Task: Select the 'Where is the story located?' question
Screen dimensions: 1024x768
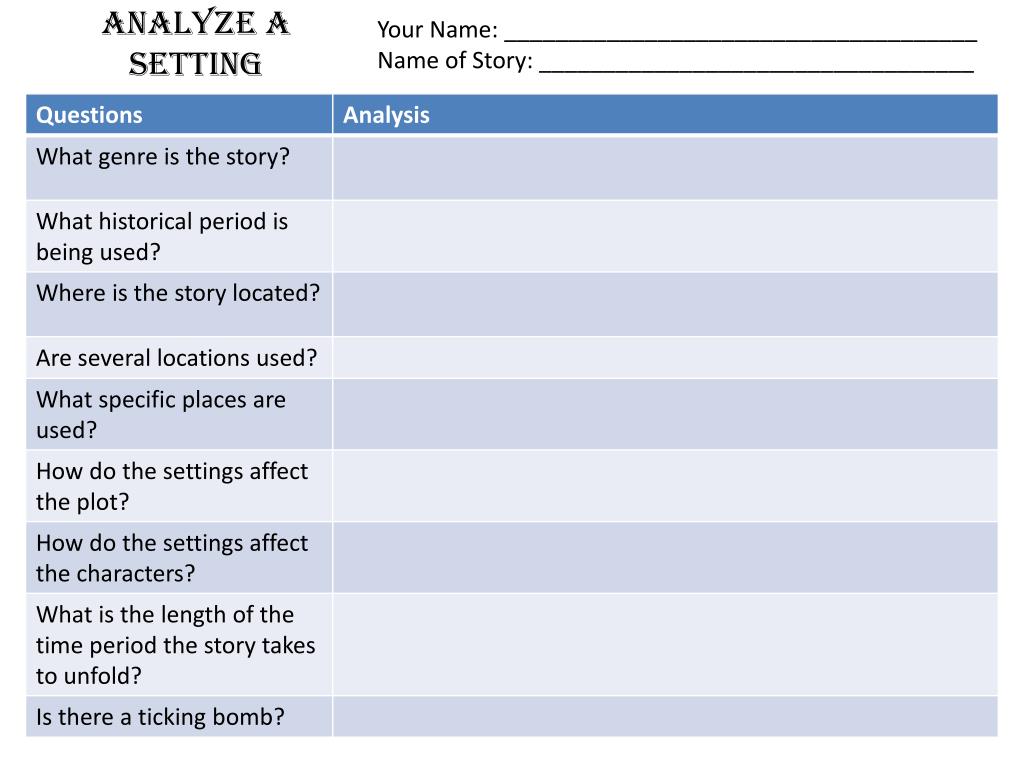Action: (x=178, y=294)
